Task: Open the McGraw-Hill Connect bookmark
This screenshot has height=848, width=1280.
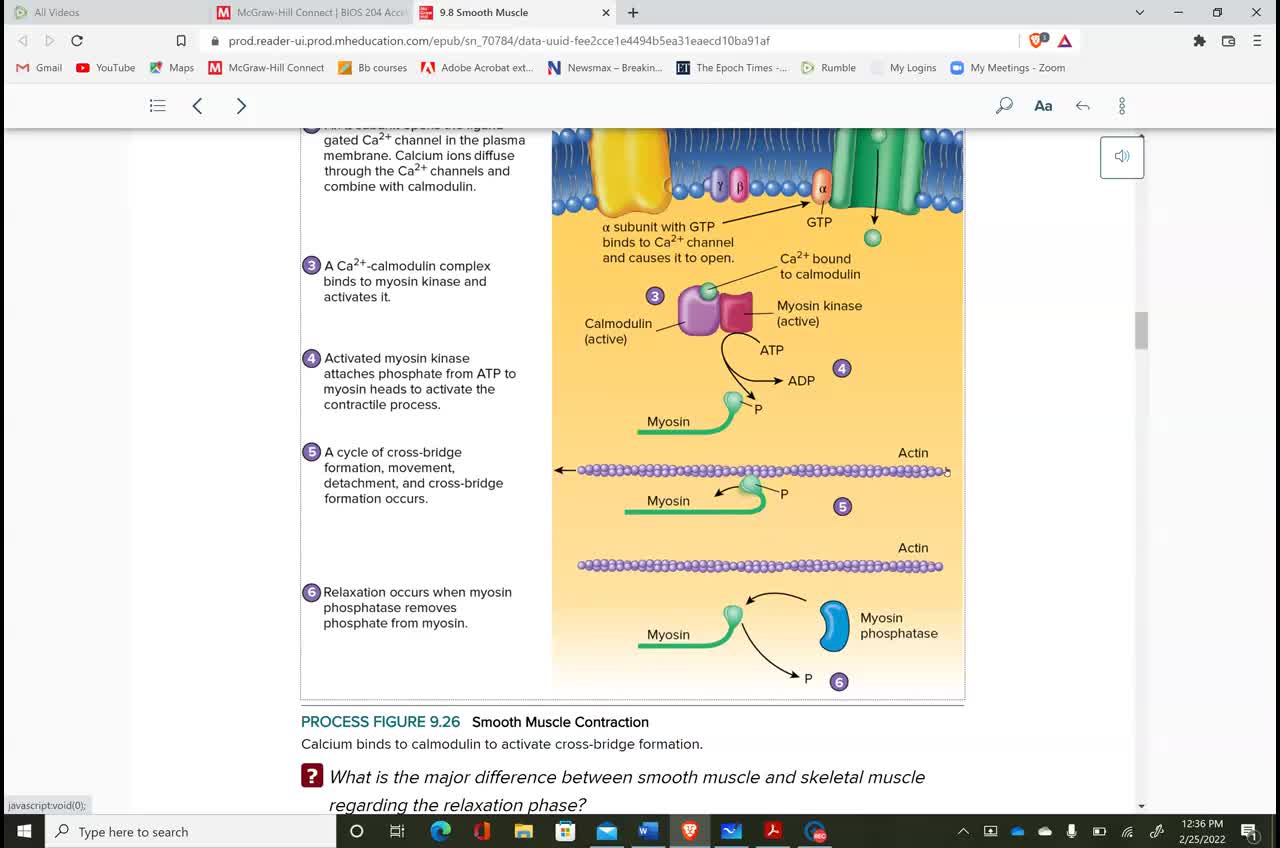Action: point(266,68)
